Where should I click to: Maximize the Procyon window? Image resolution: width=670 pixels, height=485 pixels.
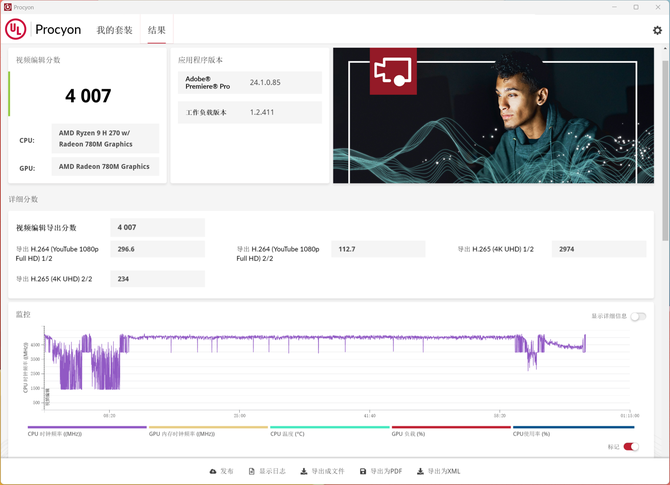(x=636, y=7)
